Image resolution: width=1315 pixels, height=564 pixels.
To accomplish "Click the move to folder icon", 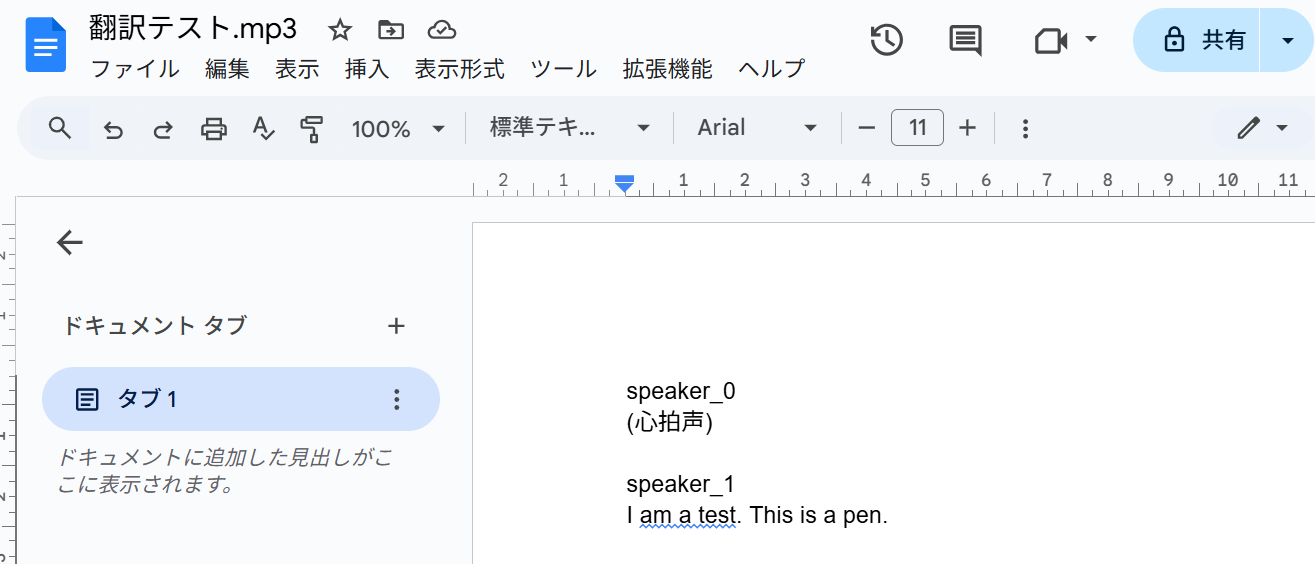I will click(391, 30).
